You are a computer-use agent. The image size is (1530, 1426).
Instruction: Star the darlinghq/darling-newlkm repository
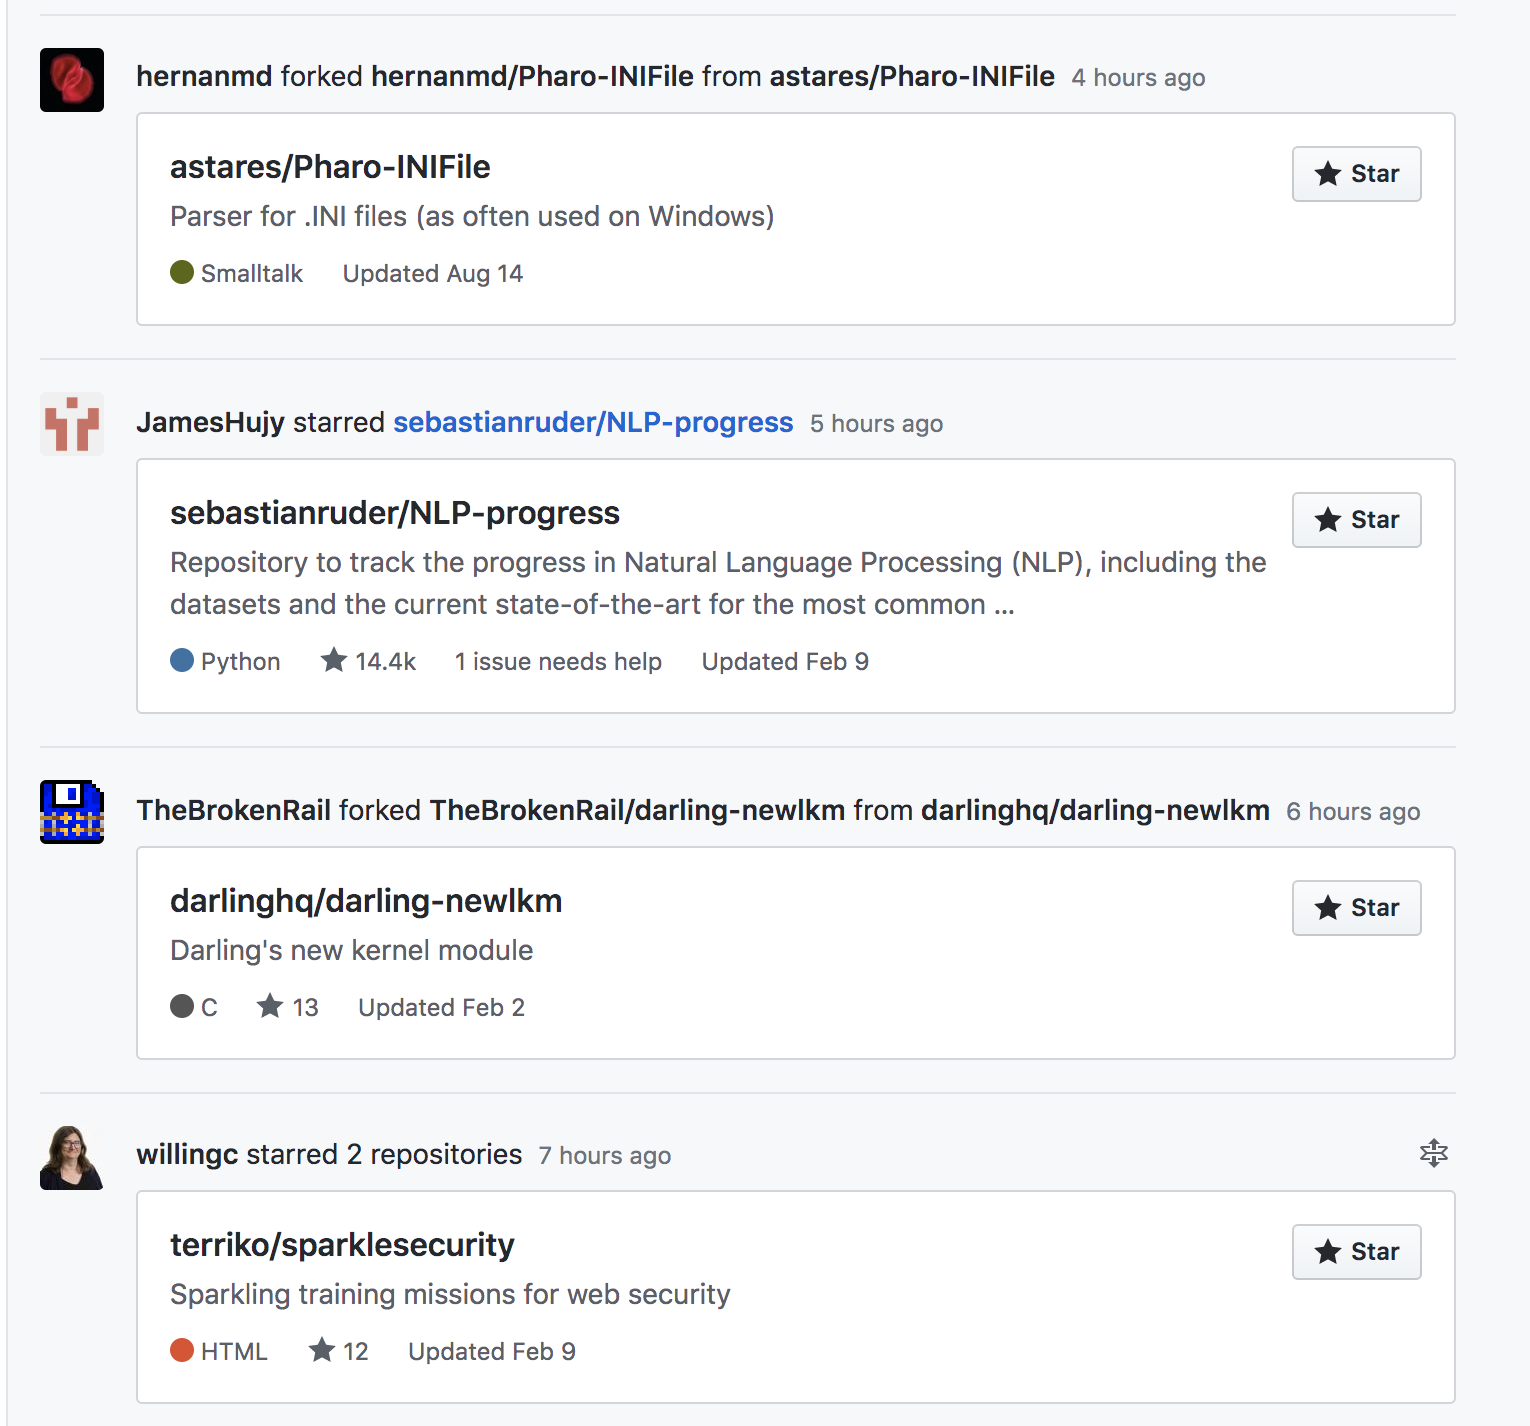(1356, 908)
